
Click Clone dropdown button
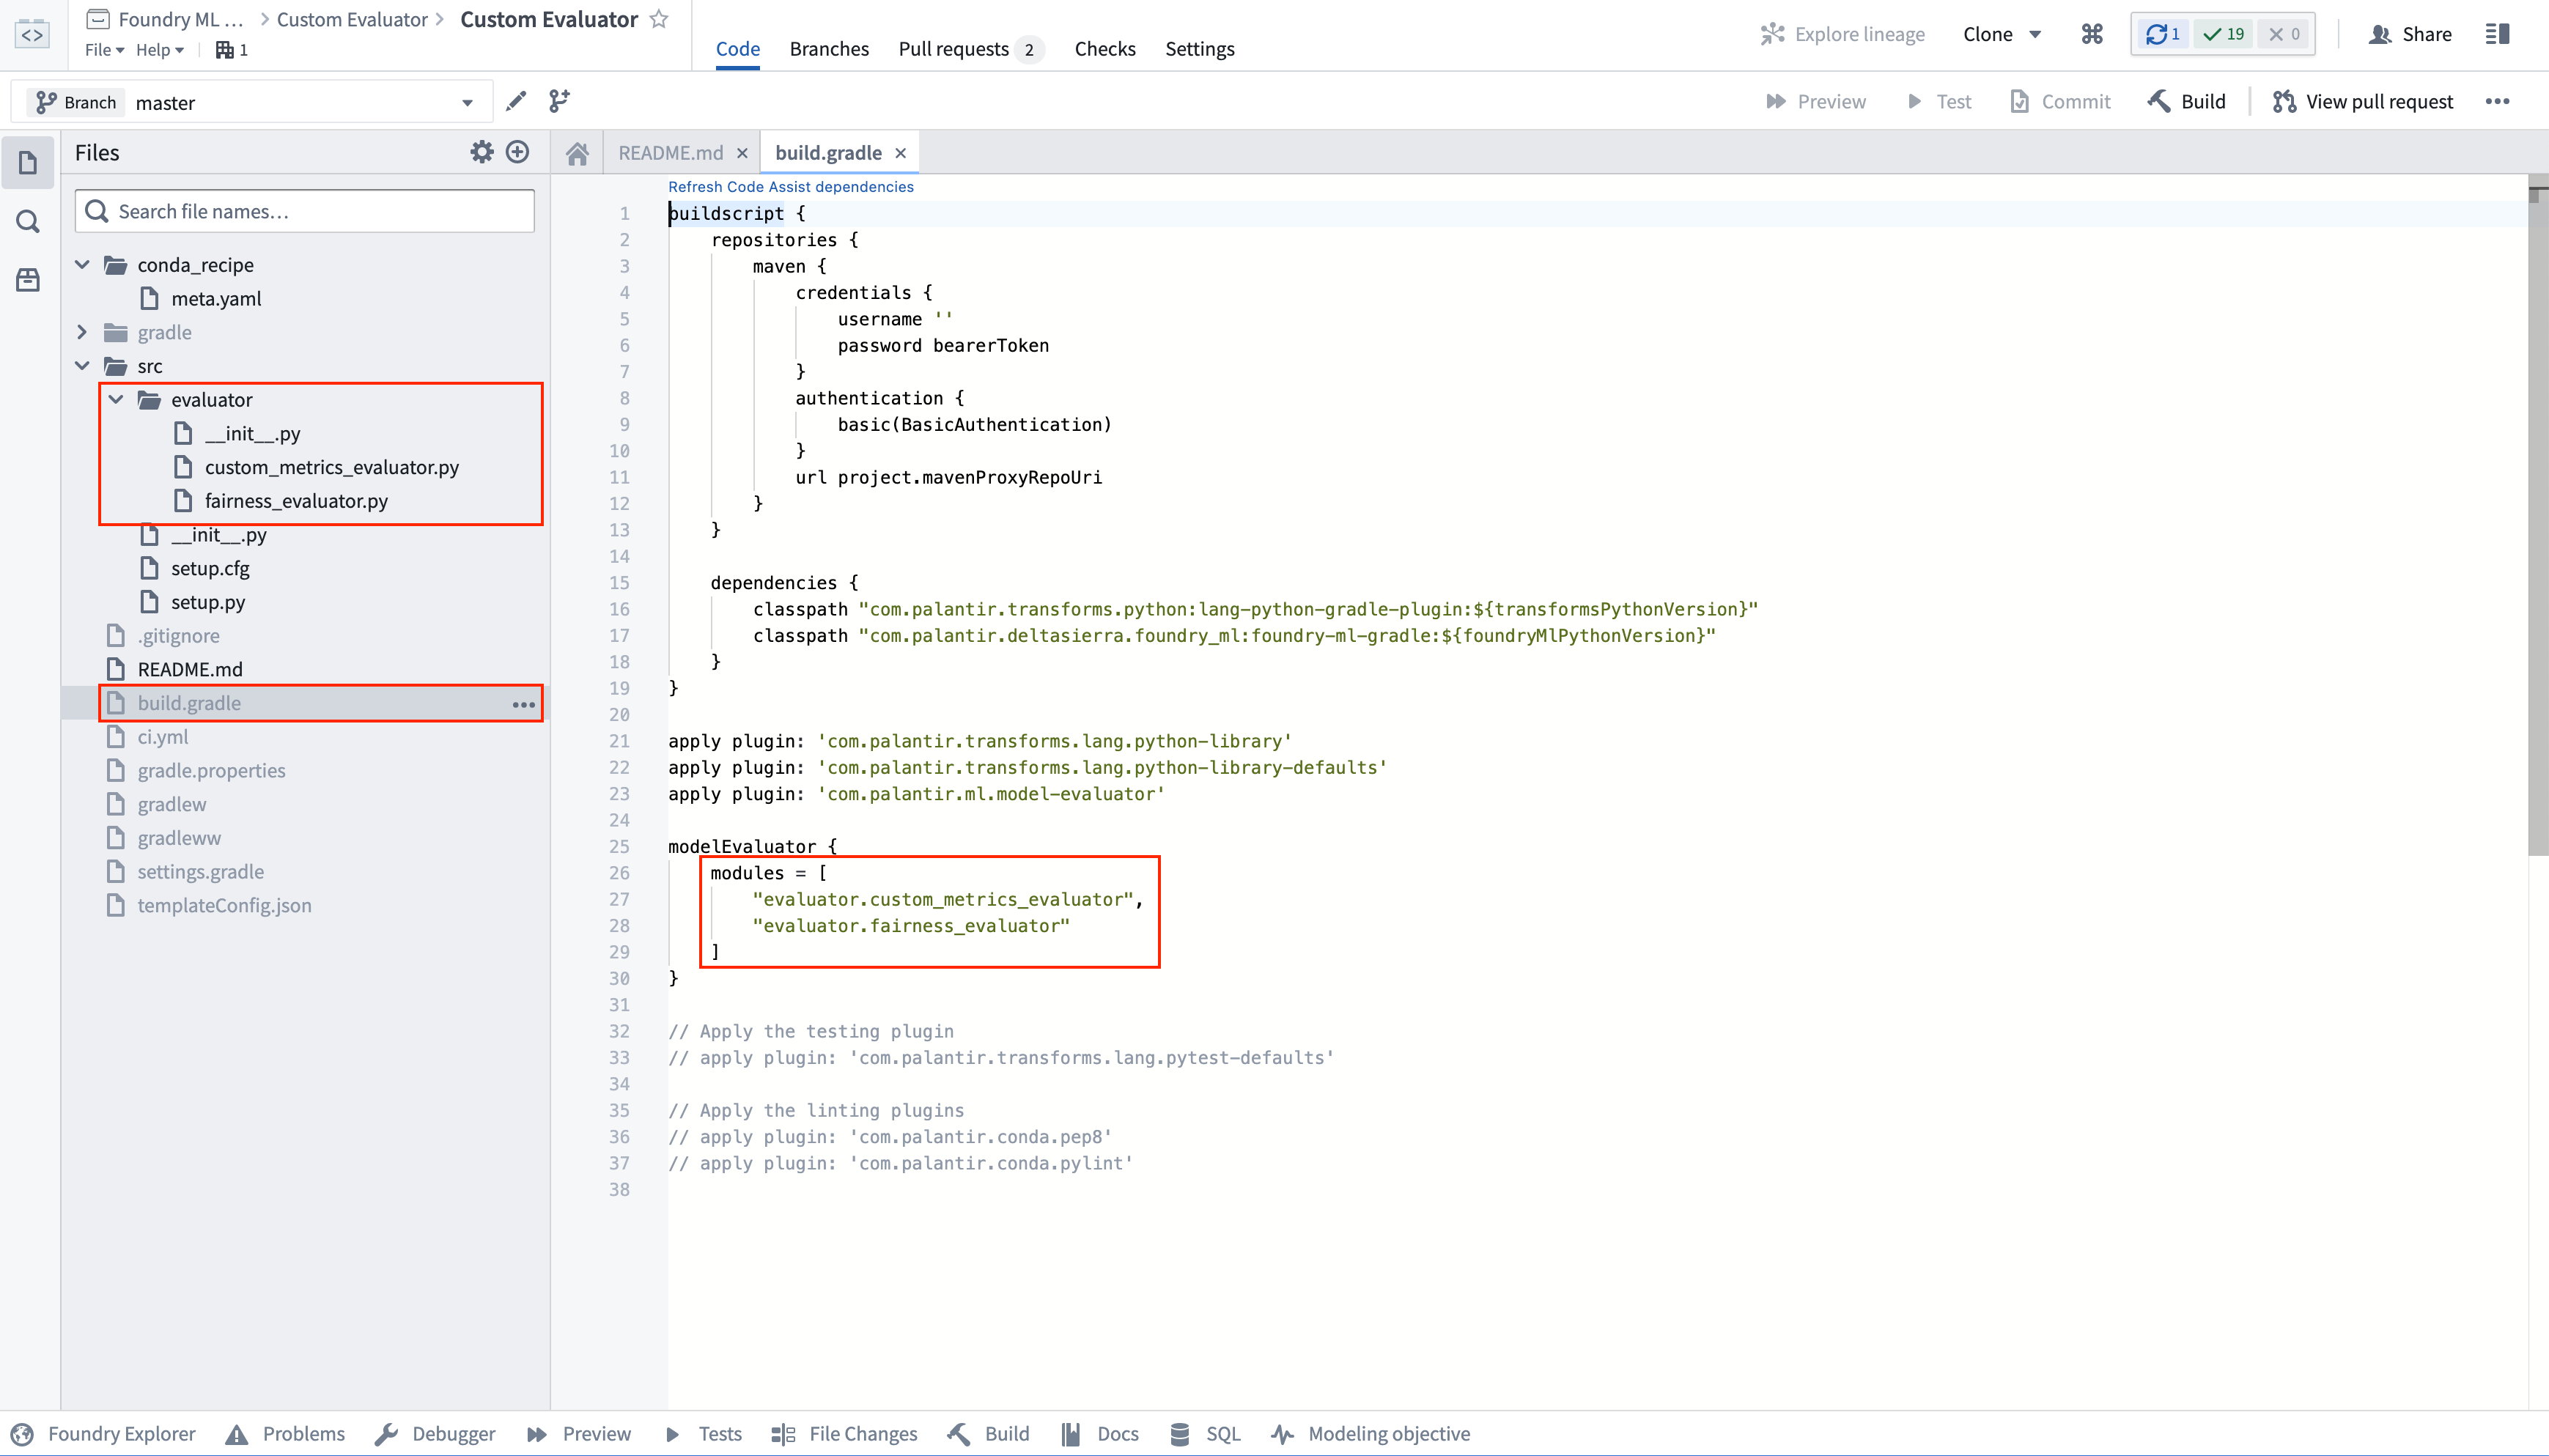tap(2001, 33)
